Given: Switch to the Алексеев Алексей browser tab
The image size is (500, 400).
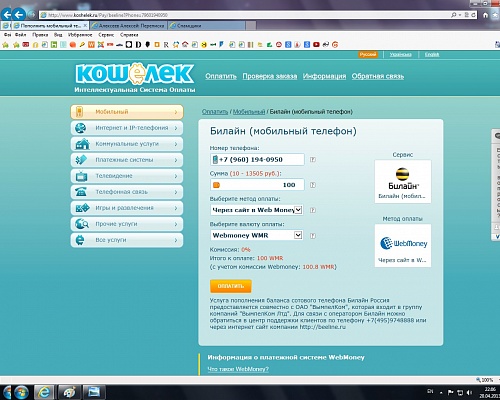Looking at the screenshot, I should pos(129,26).
